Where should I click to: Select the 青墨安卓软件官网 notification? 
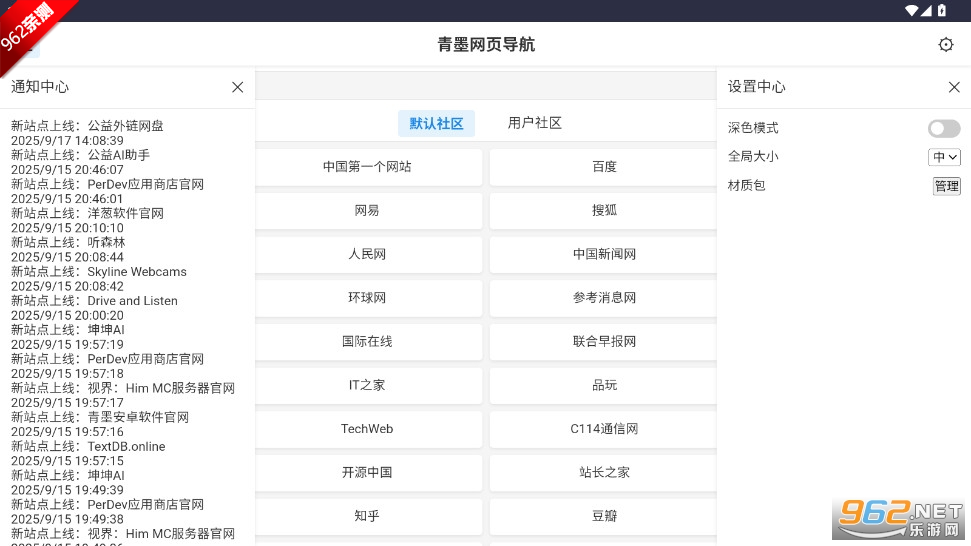coord(100,417)
